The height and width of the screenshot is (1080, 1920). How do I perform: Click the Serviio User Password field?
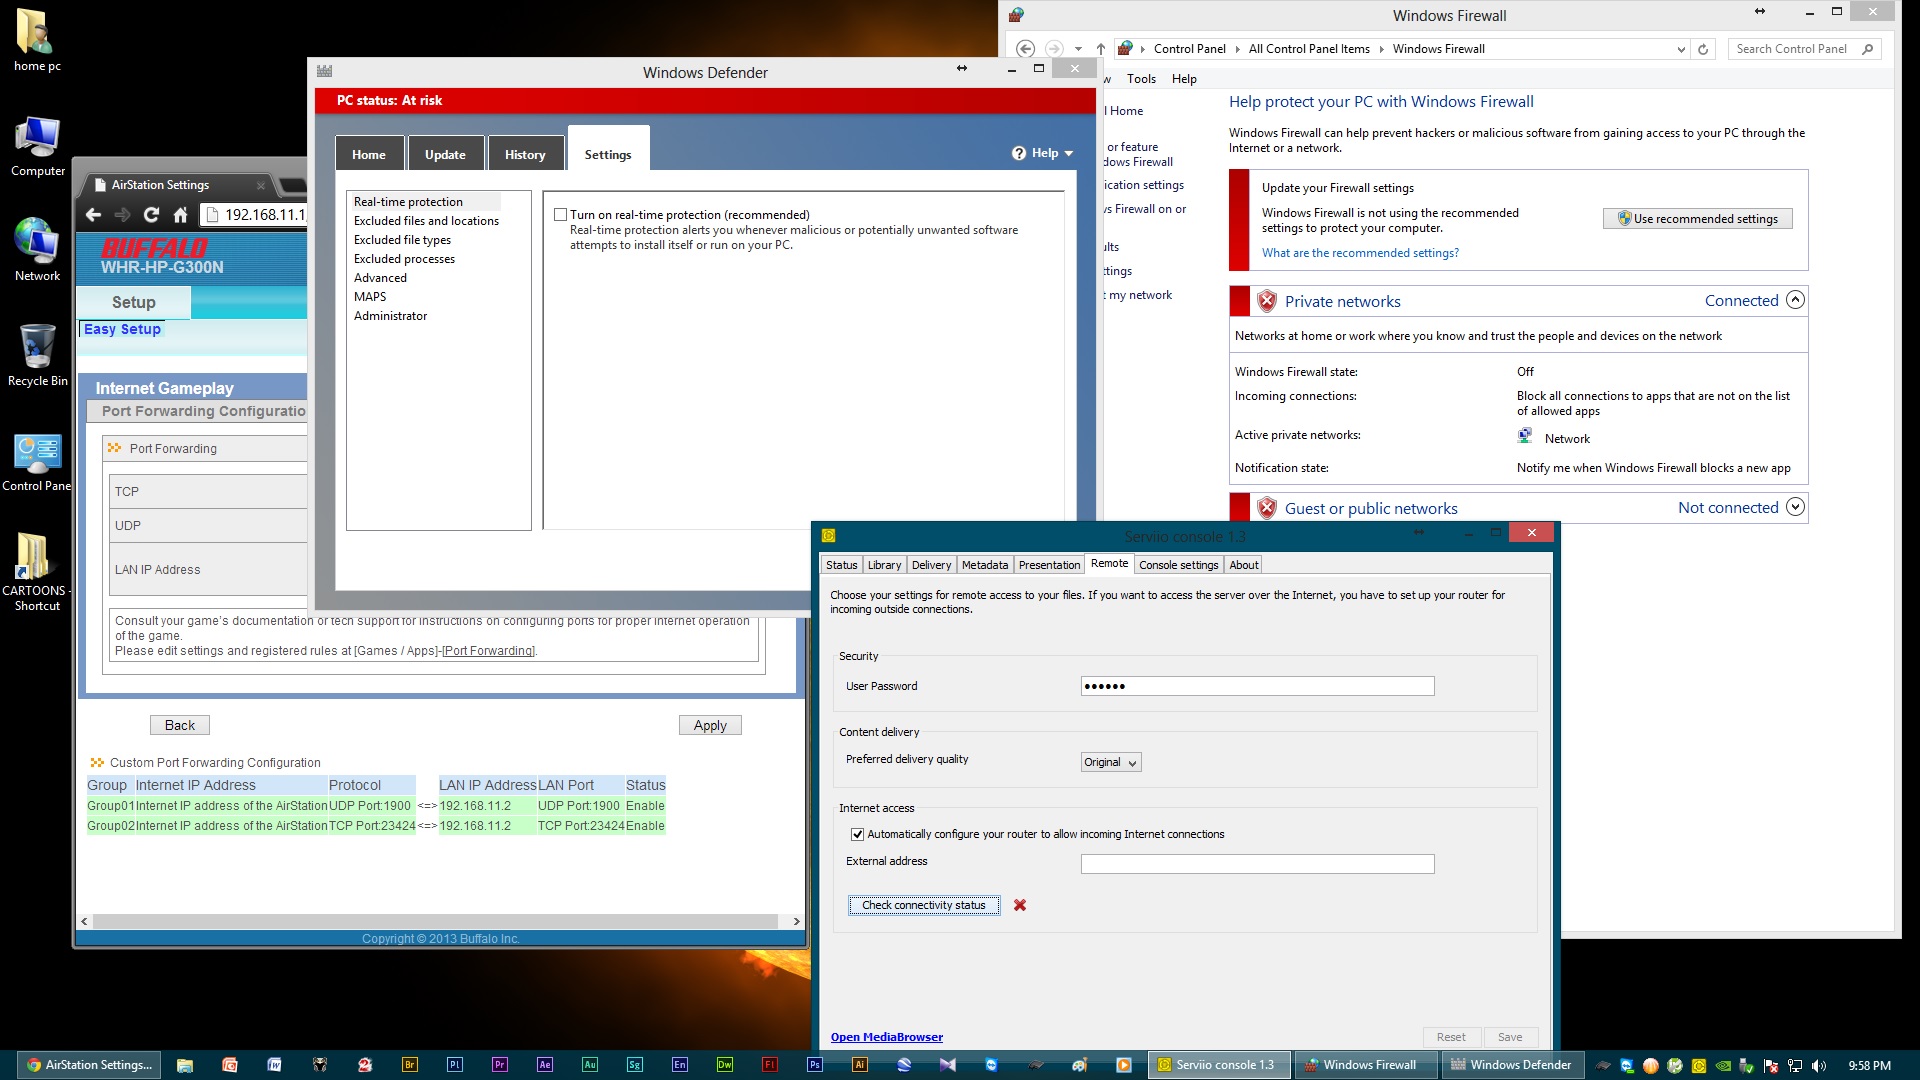pyautogui.click(x=1257, y=686)
